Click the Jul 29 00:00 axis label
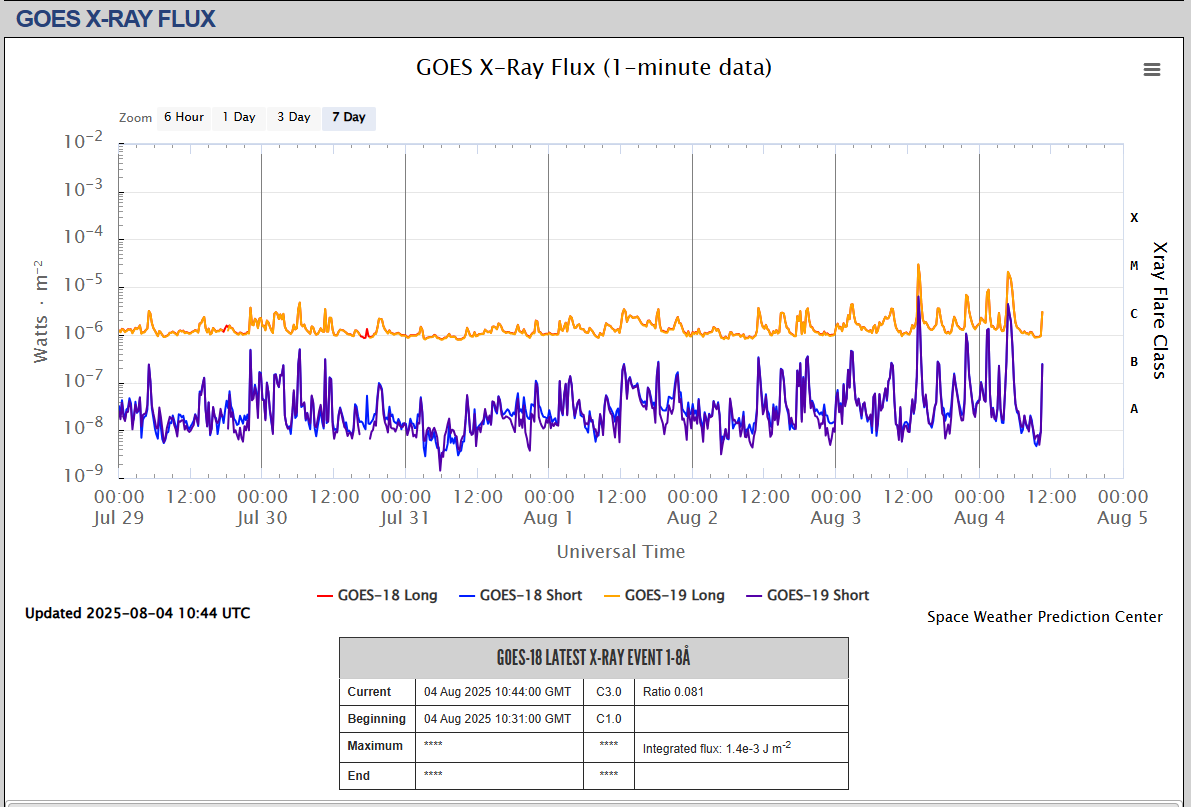1191x807 pixels. [x=119, y=507]
